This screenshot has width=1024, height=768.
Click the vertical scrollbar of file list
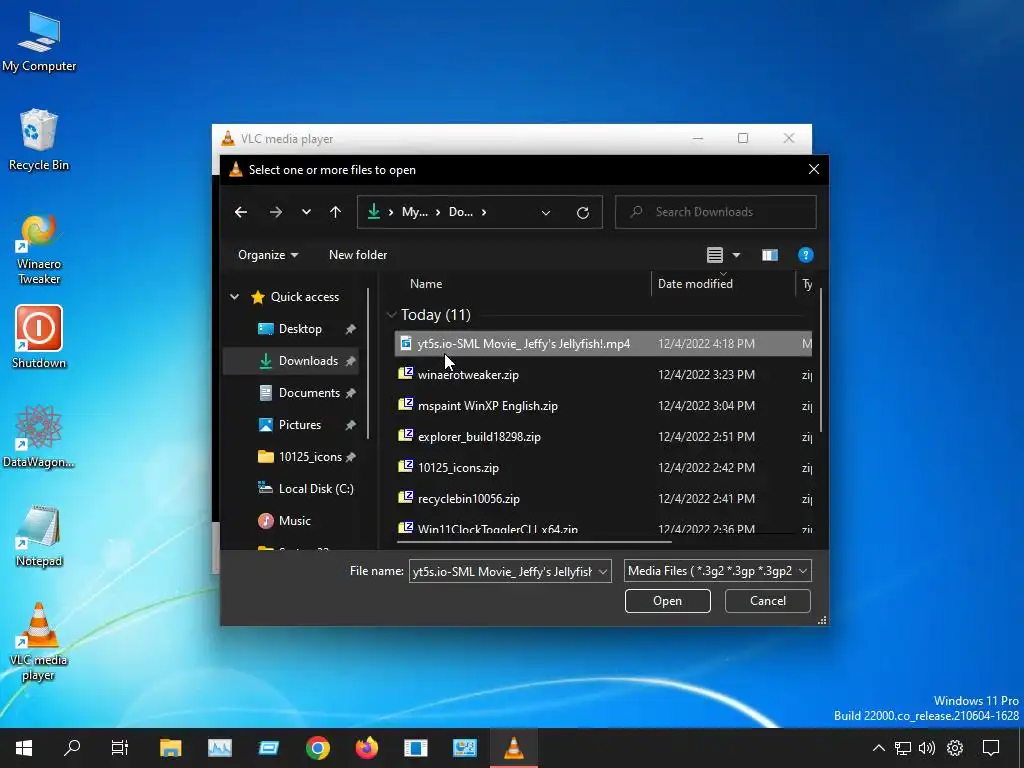[820, 360]
